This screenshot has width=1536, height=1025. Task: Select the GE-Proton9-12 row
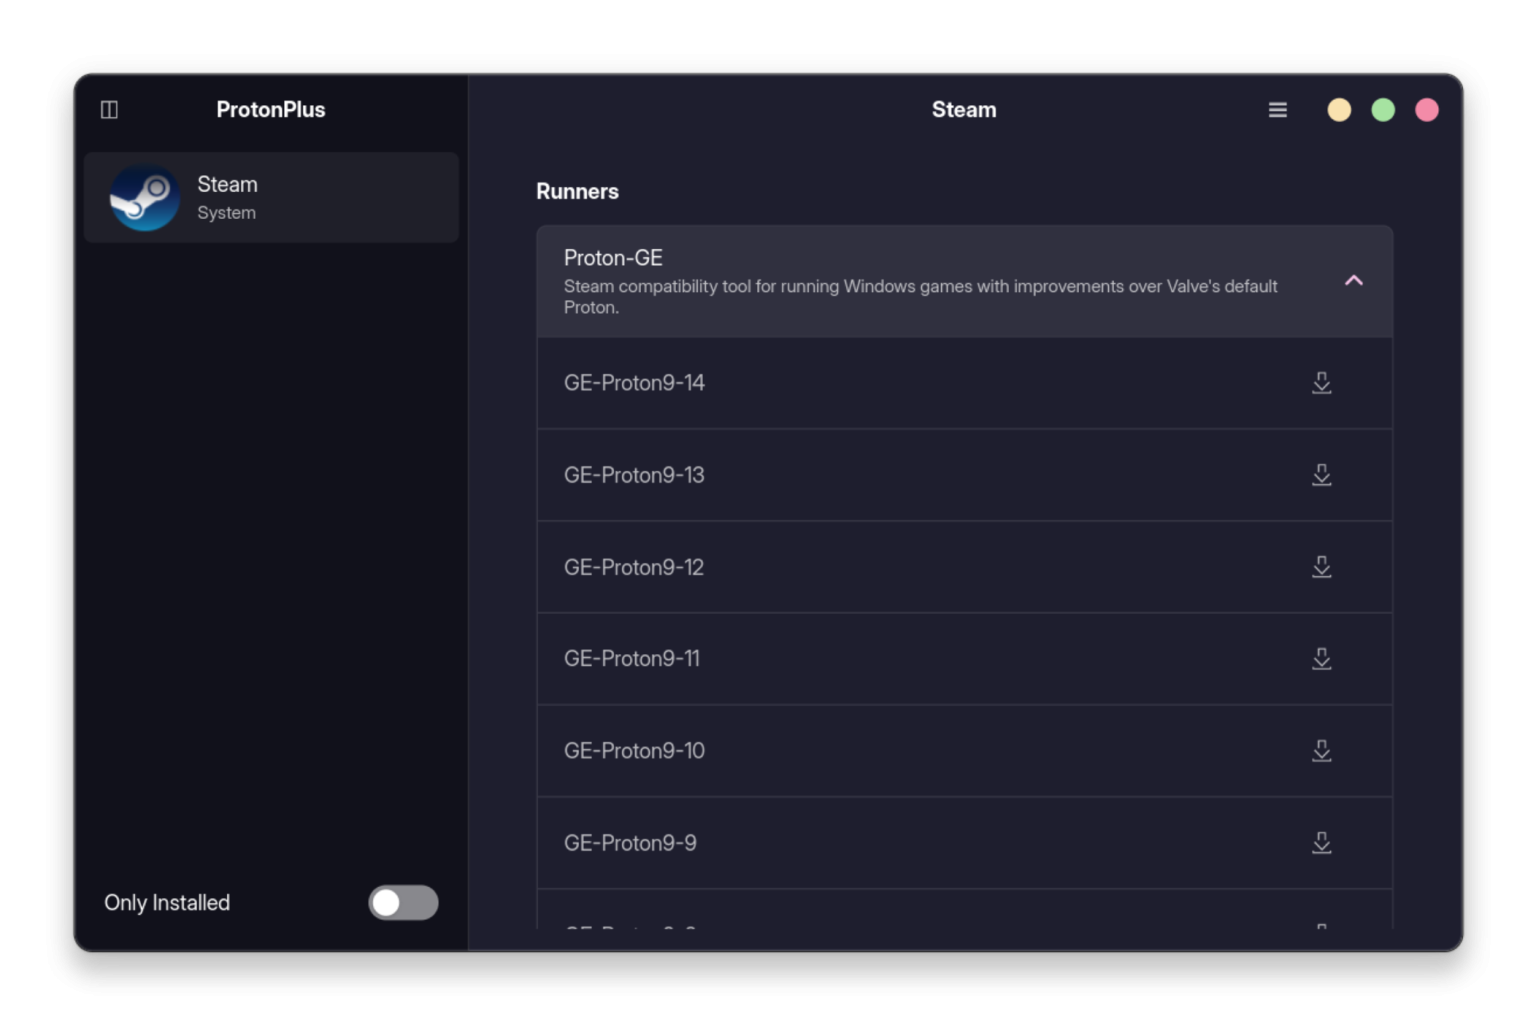pos(800,567)
